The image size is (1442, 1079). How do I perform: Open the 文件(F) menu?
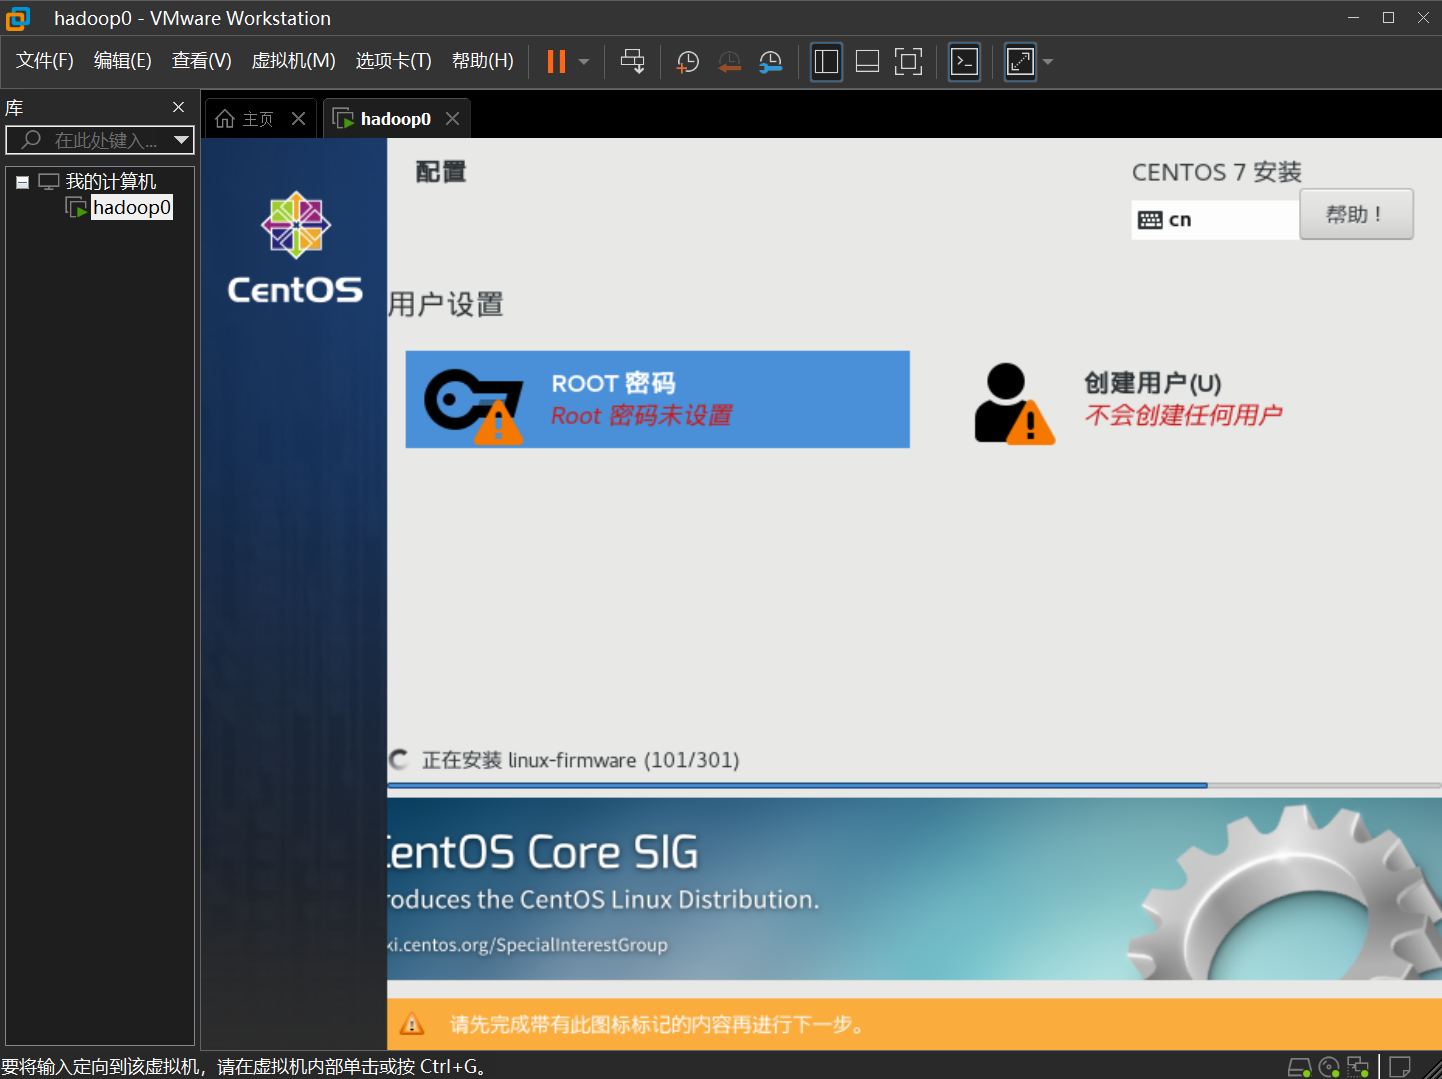tap(45, 61)
